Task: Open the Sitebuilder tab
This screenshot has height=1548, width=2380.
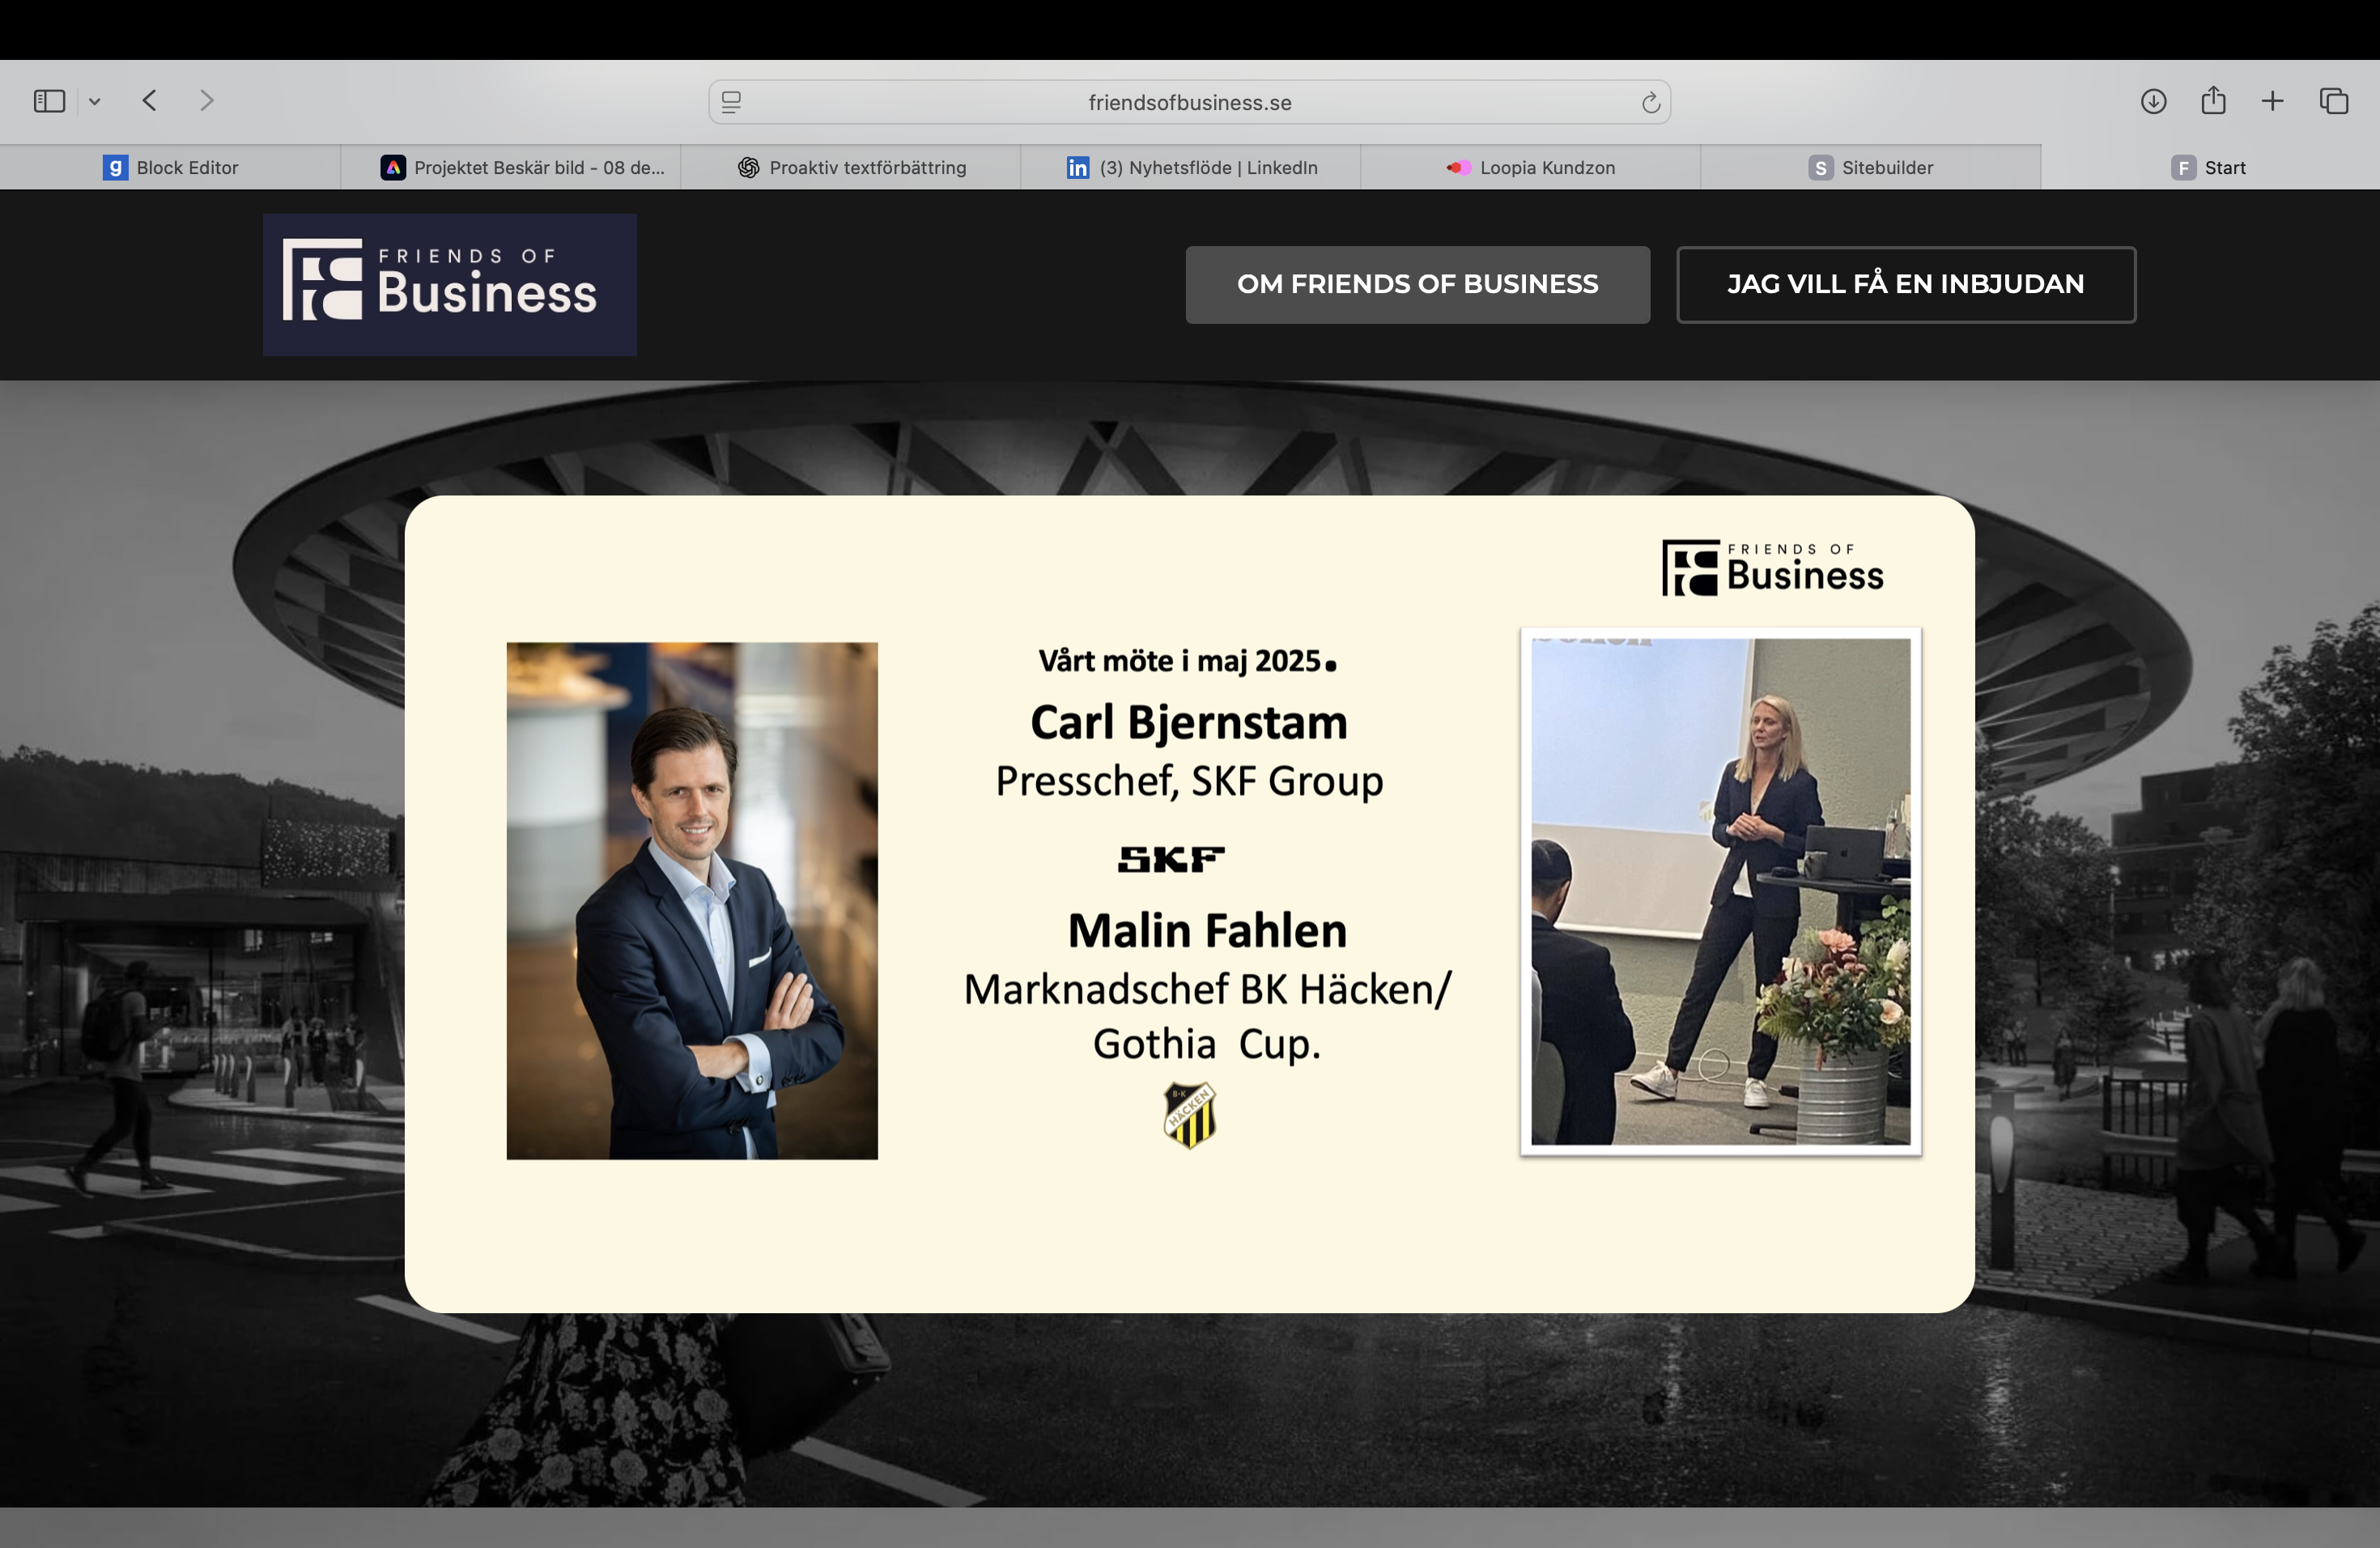Action: coord(1870,167)
